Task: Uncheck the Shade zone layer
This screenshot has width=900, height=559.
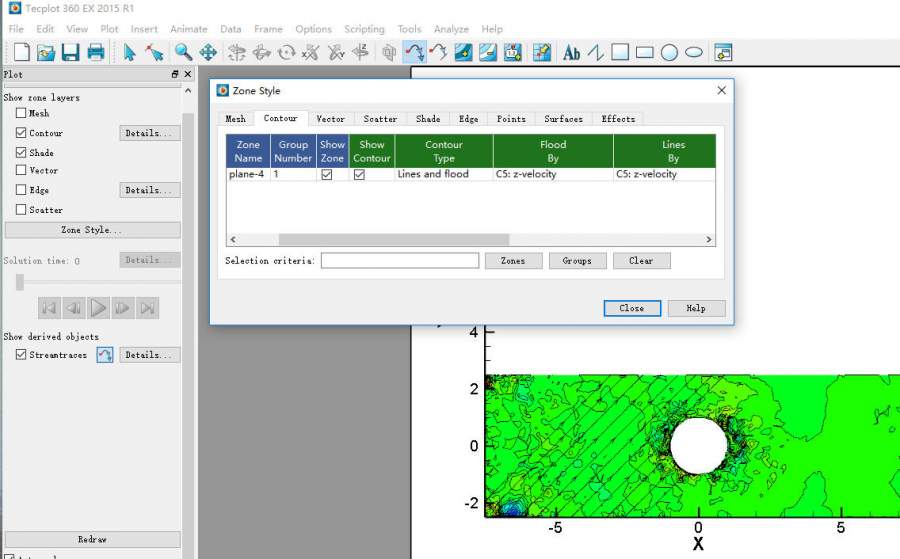Action: point(21,152)
